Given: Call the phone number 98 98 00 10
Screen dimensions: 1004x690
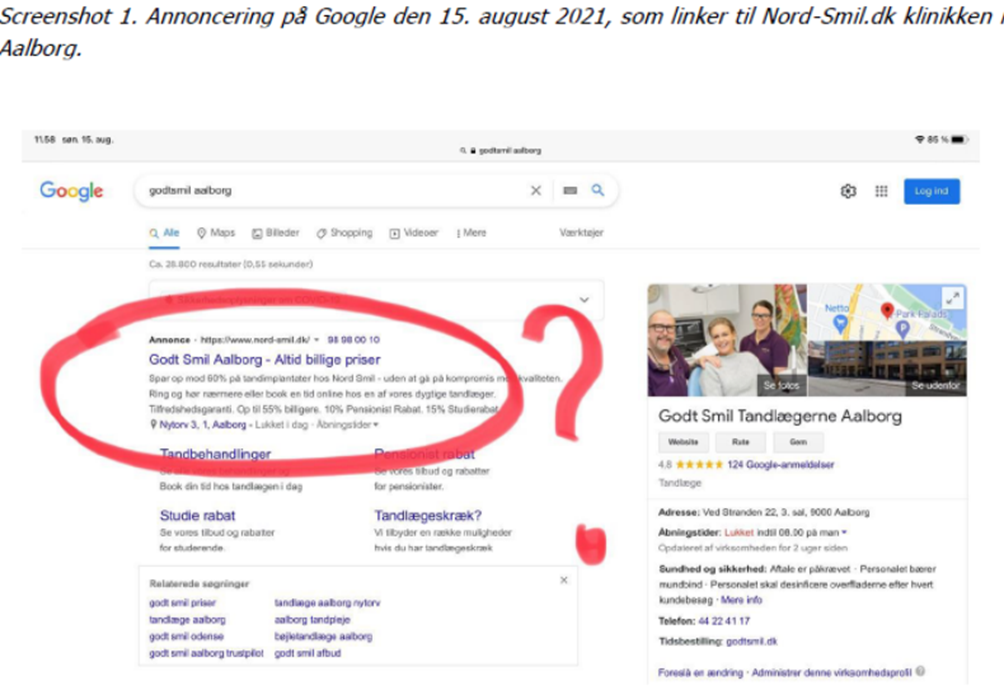Looking at the screenshot, I should pyautogui.click(x=353, y=340).
